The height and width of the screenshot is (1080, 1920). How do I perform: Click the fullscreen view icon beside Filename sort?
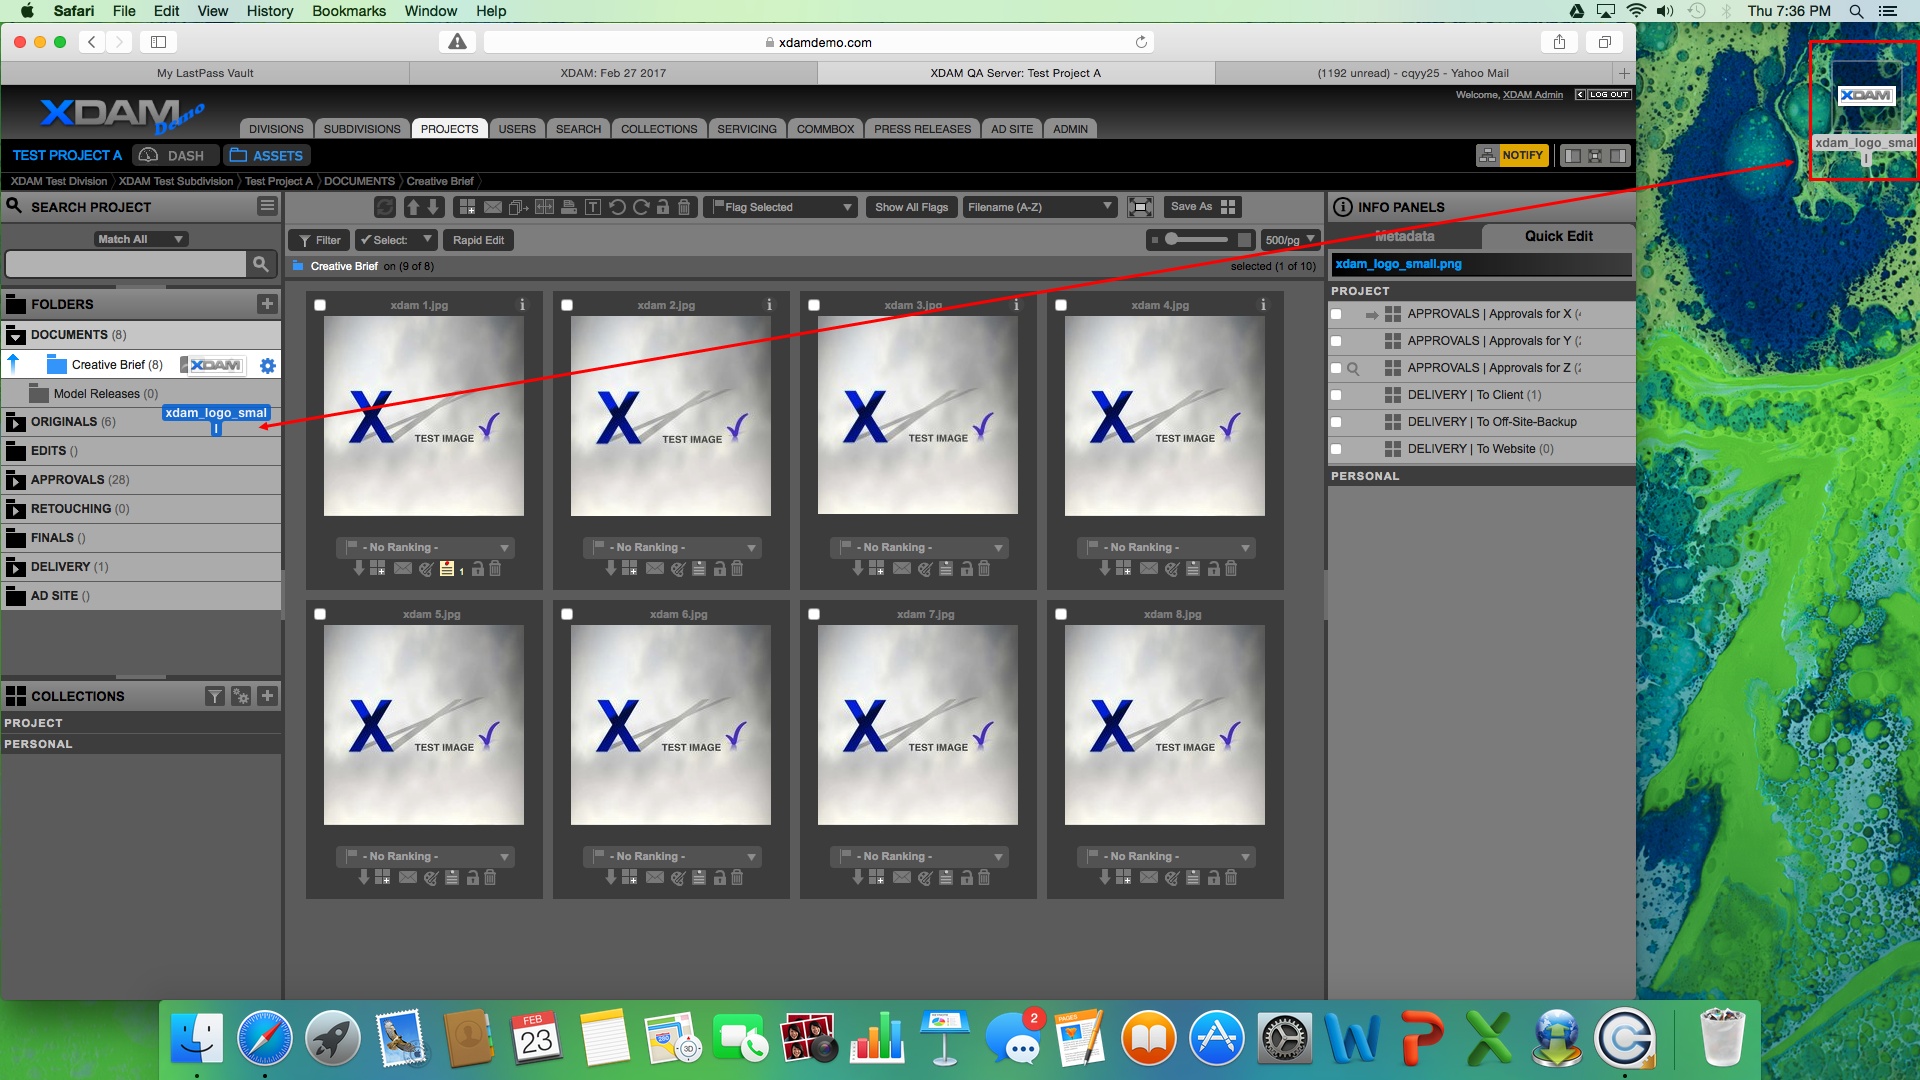(1140, 207)
